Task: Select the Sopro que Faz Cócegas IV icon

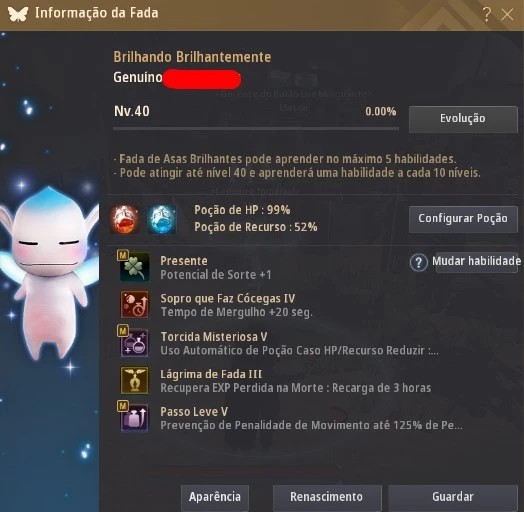Action: coord(135,304)
